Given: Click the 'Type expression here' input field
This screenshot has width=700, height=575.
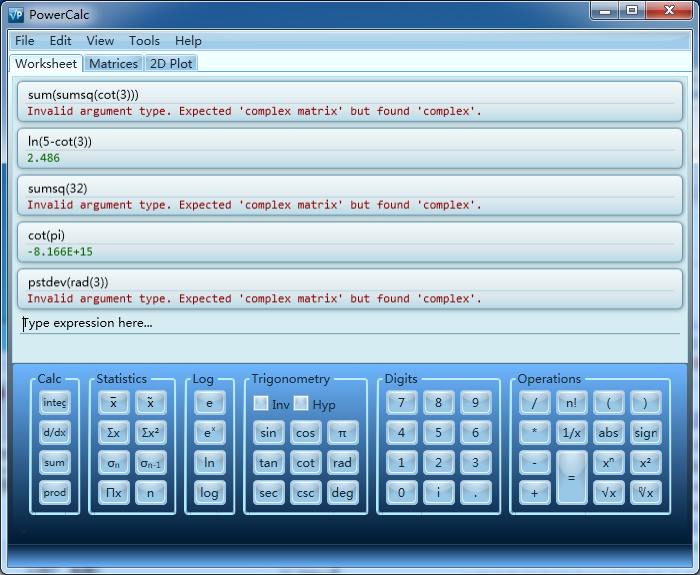Looking at the screenshot, I should 350,324.
